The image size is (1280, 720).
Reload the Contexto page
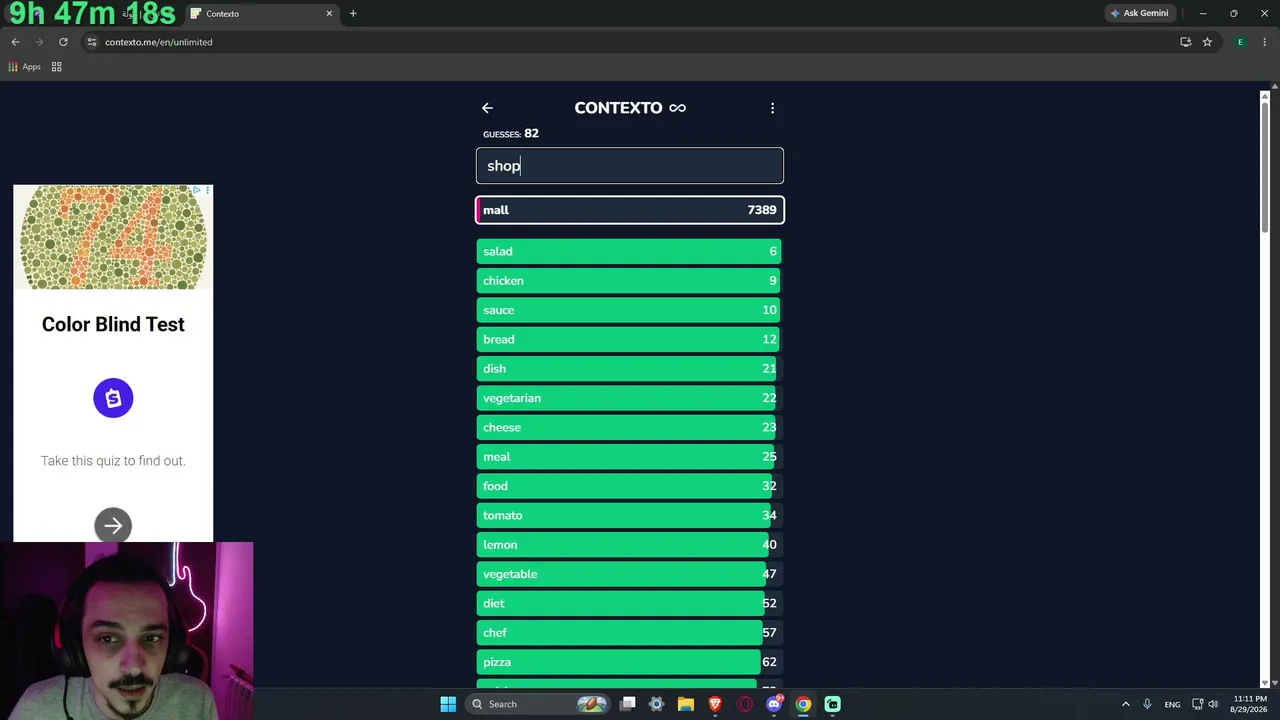63,42
